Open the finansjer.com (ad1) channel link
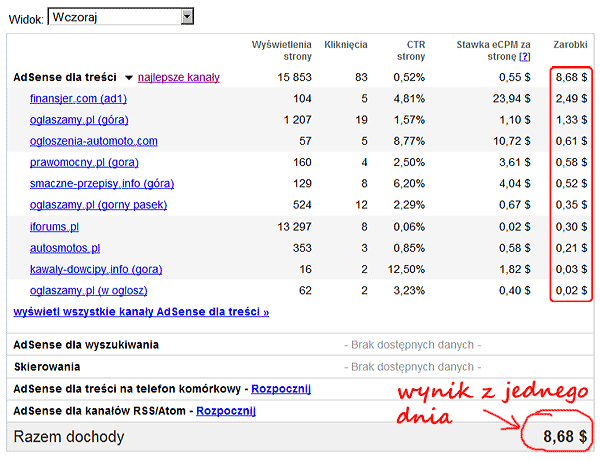This screenshot has height=461, width=600. 78,99
